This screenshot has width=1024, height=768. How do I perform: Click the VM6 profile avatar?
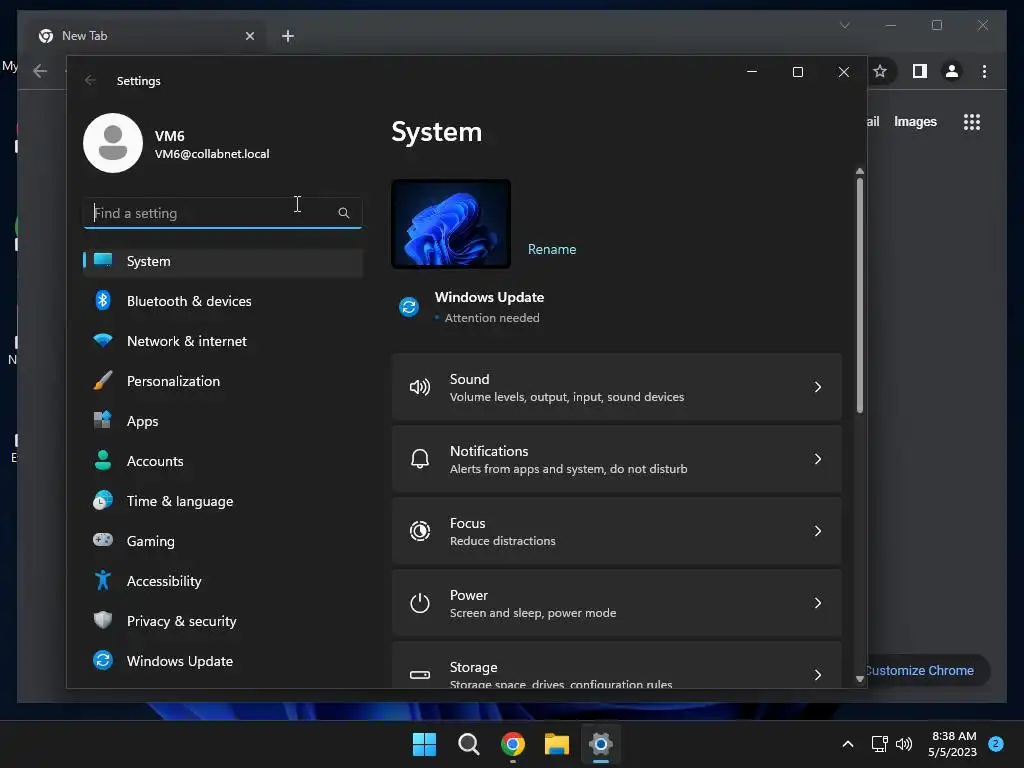[x=113, y=143]
